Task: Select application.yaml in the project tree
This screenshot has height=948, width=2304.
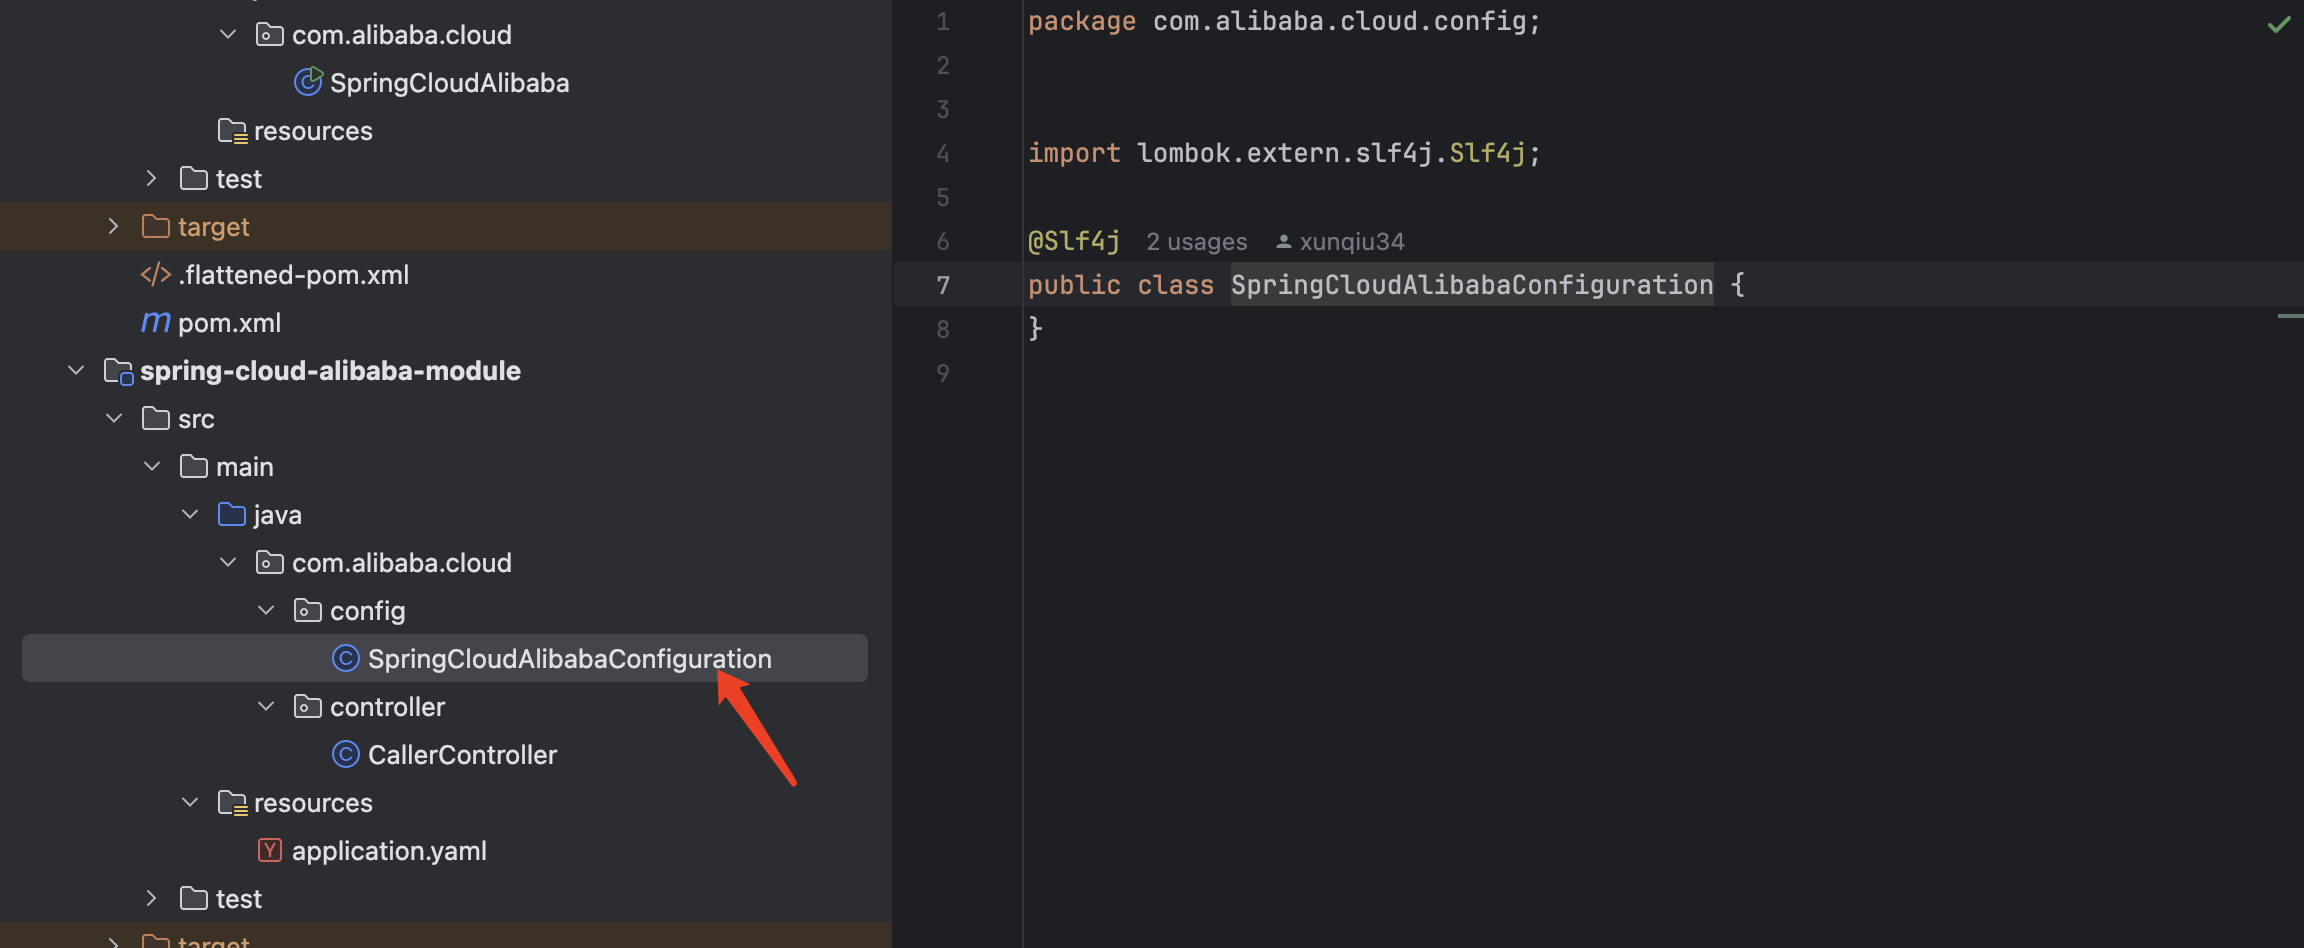Action: (x=389, y=850)
